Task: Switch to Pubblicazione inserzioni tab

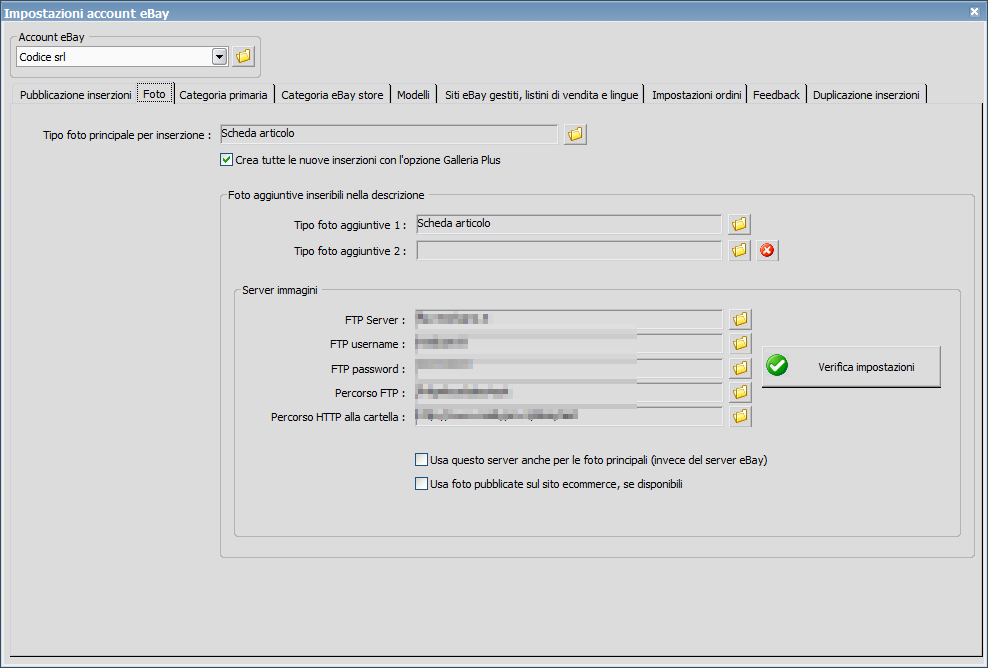Action: [76, 95]
